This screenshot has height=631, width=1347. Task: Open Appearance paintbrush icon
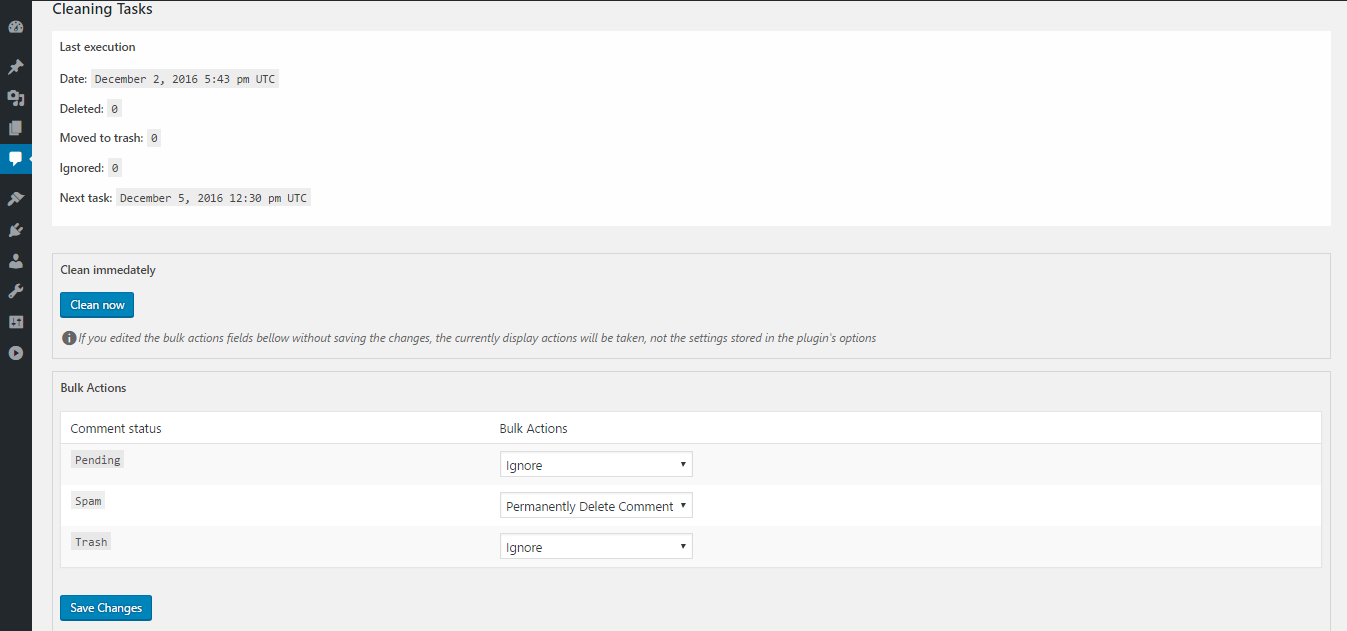[15, 199]
